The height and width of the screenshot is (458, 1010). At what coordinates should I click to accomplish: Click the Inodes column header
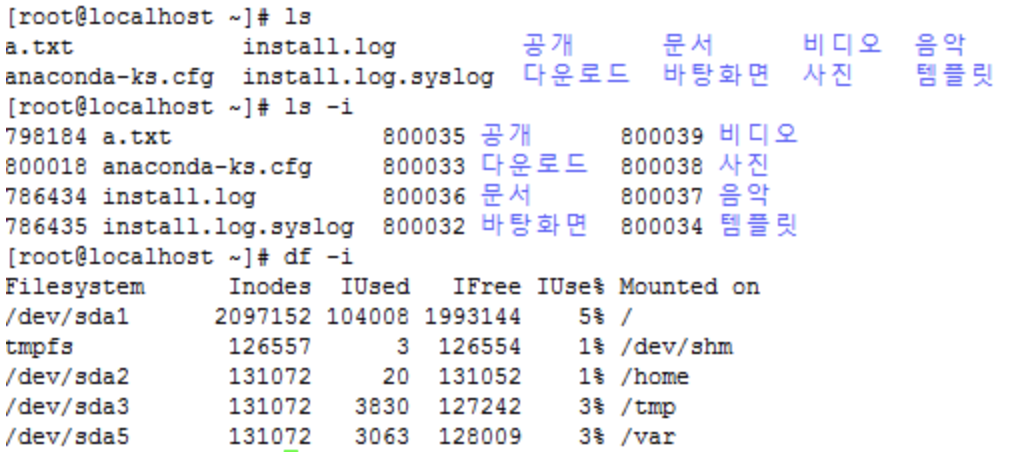270,287
